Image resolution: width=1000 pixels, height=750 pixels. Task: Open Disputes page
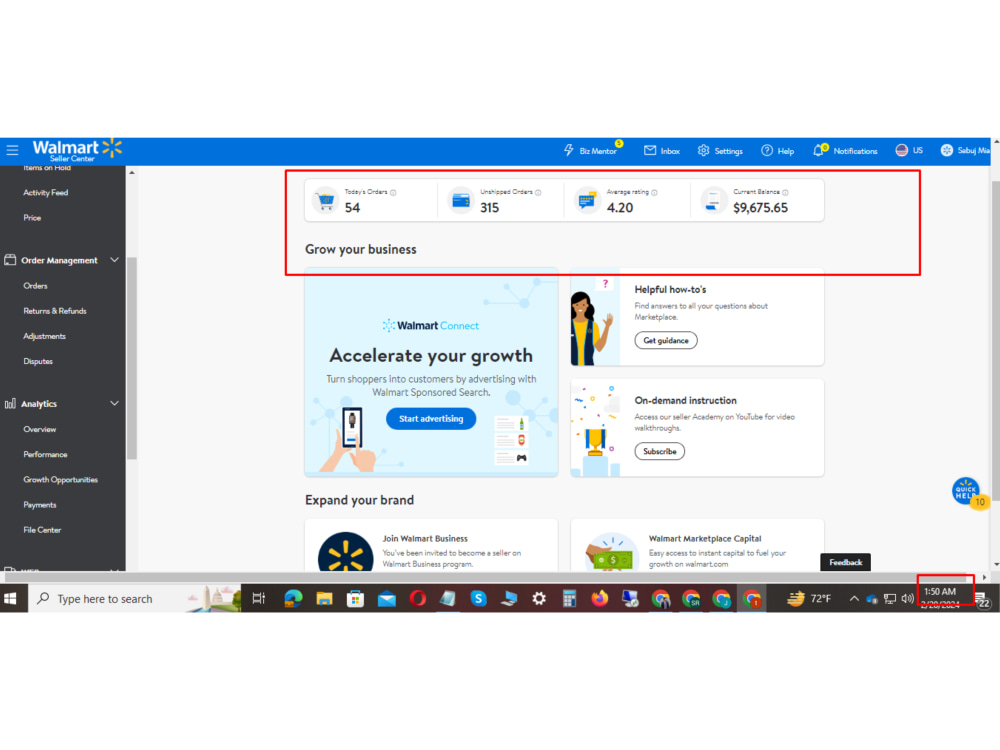[x=38, y=362]
